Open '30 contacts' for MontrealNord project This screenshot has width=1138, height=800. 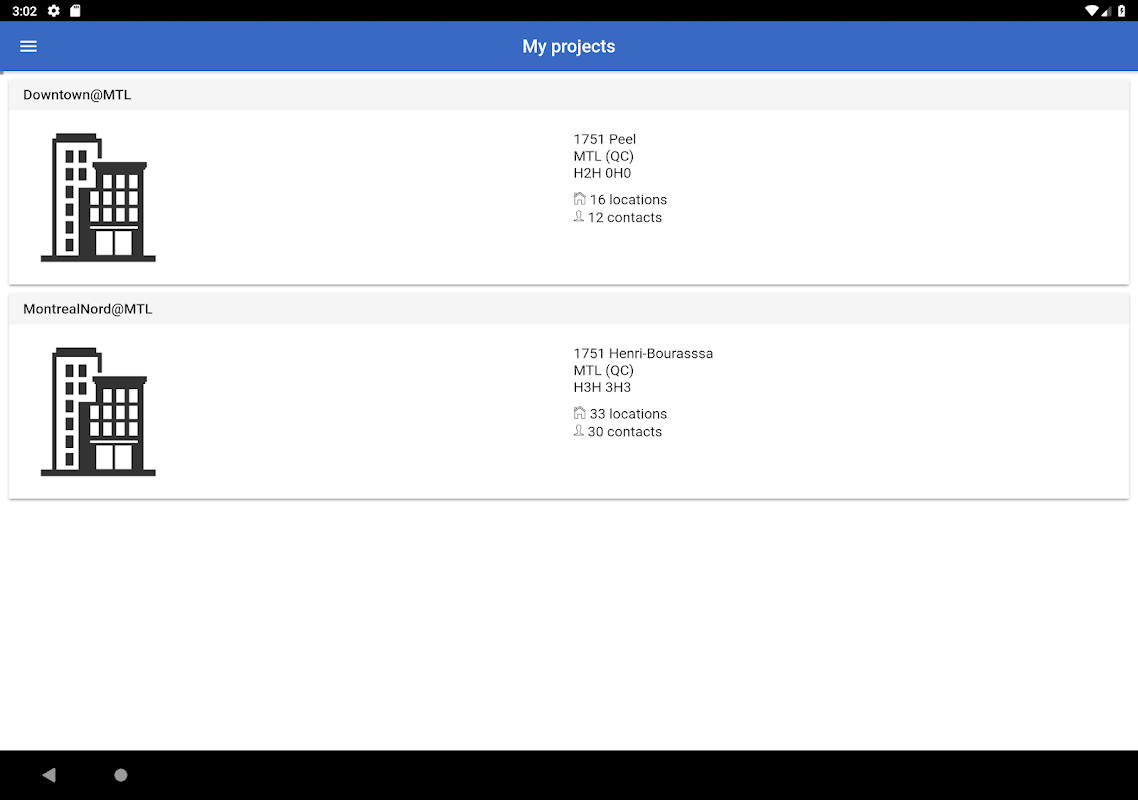tap(625, 432)
